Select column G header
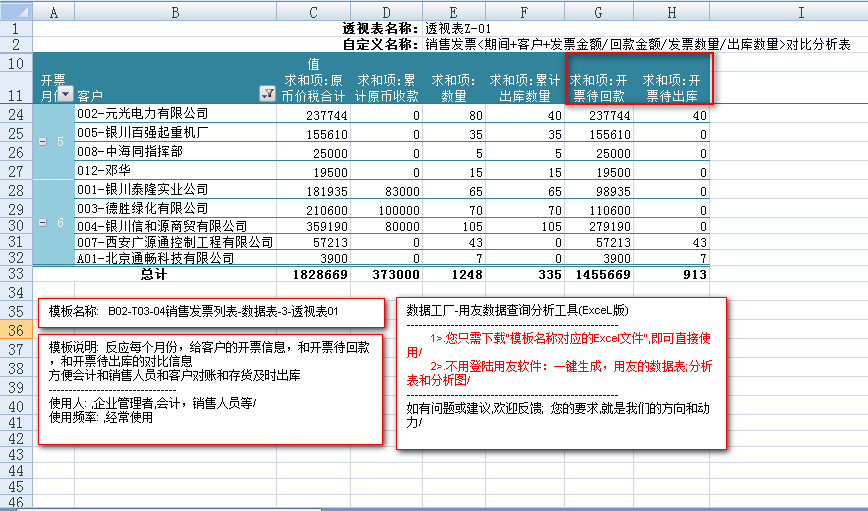Image resolution: width=868 pixels, height=511 pixels. [x=598, y=11]
